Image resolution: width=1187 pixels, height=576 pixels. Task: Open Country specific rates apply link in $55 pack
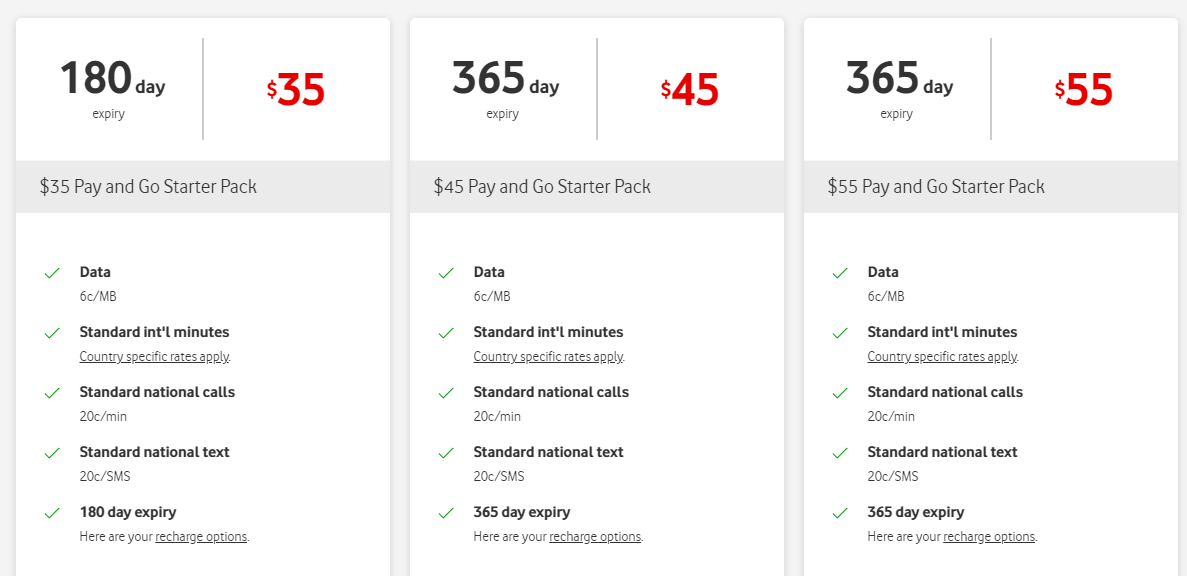click(942, 356)
